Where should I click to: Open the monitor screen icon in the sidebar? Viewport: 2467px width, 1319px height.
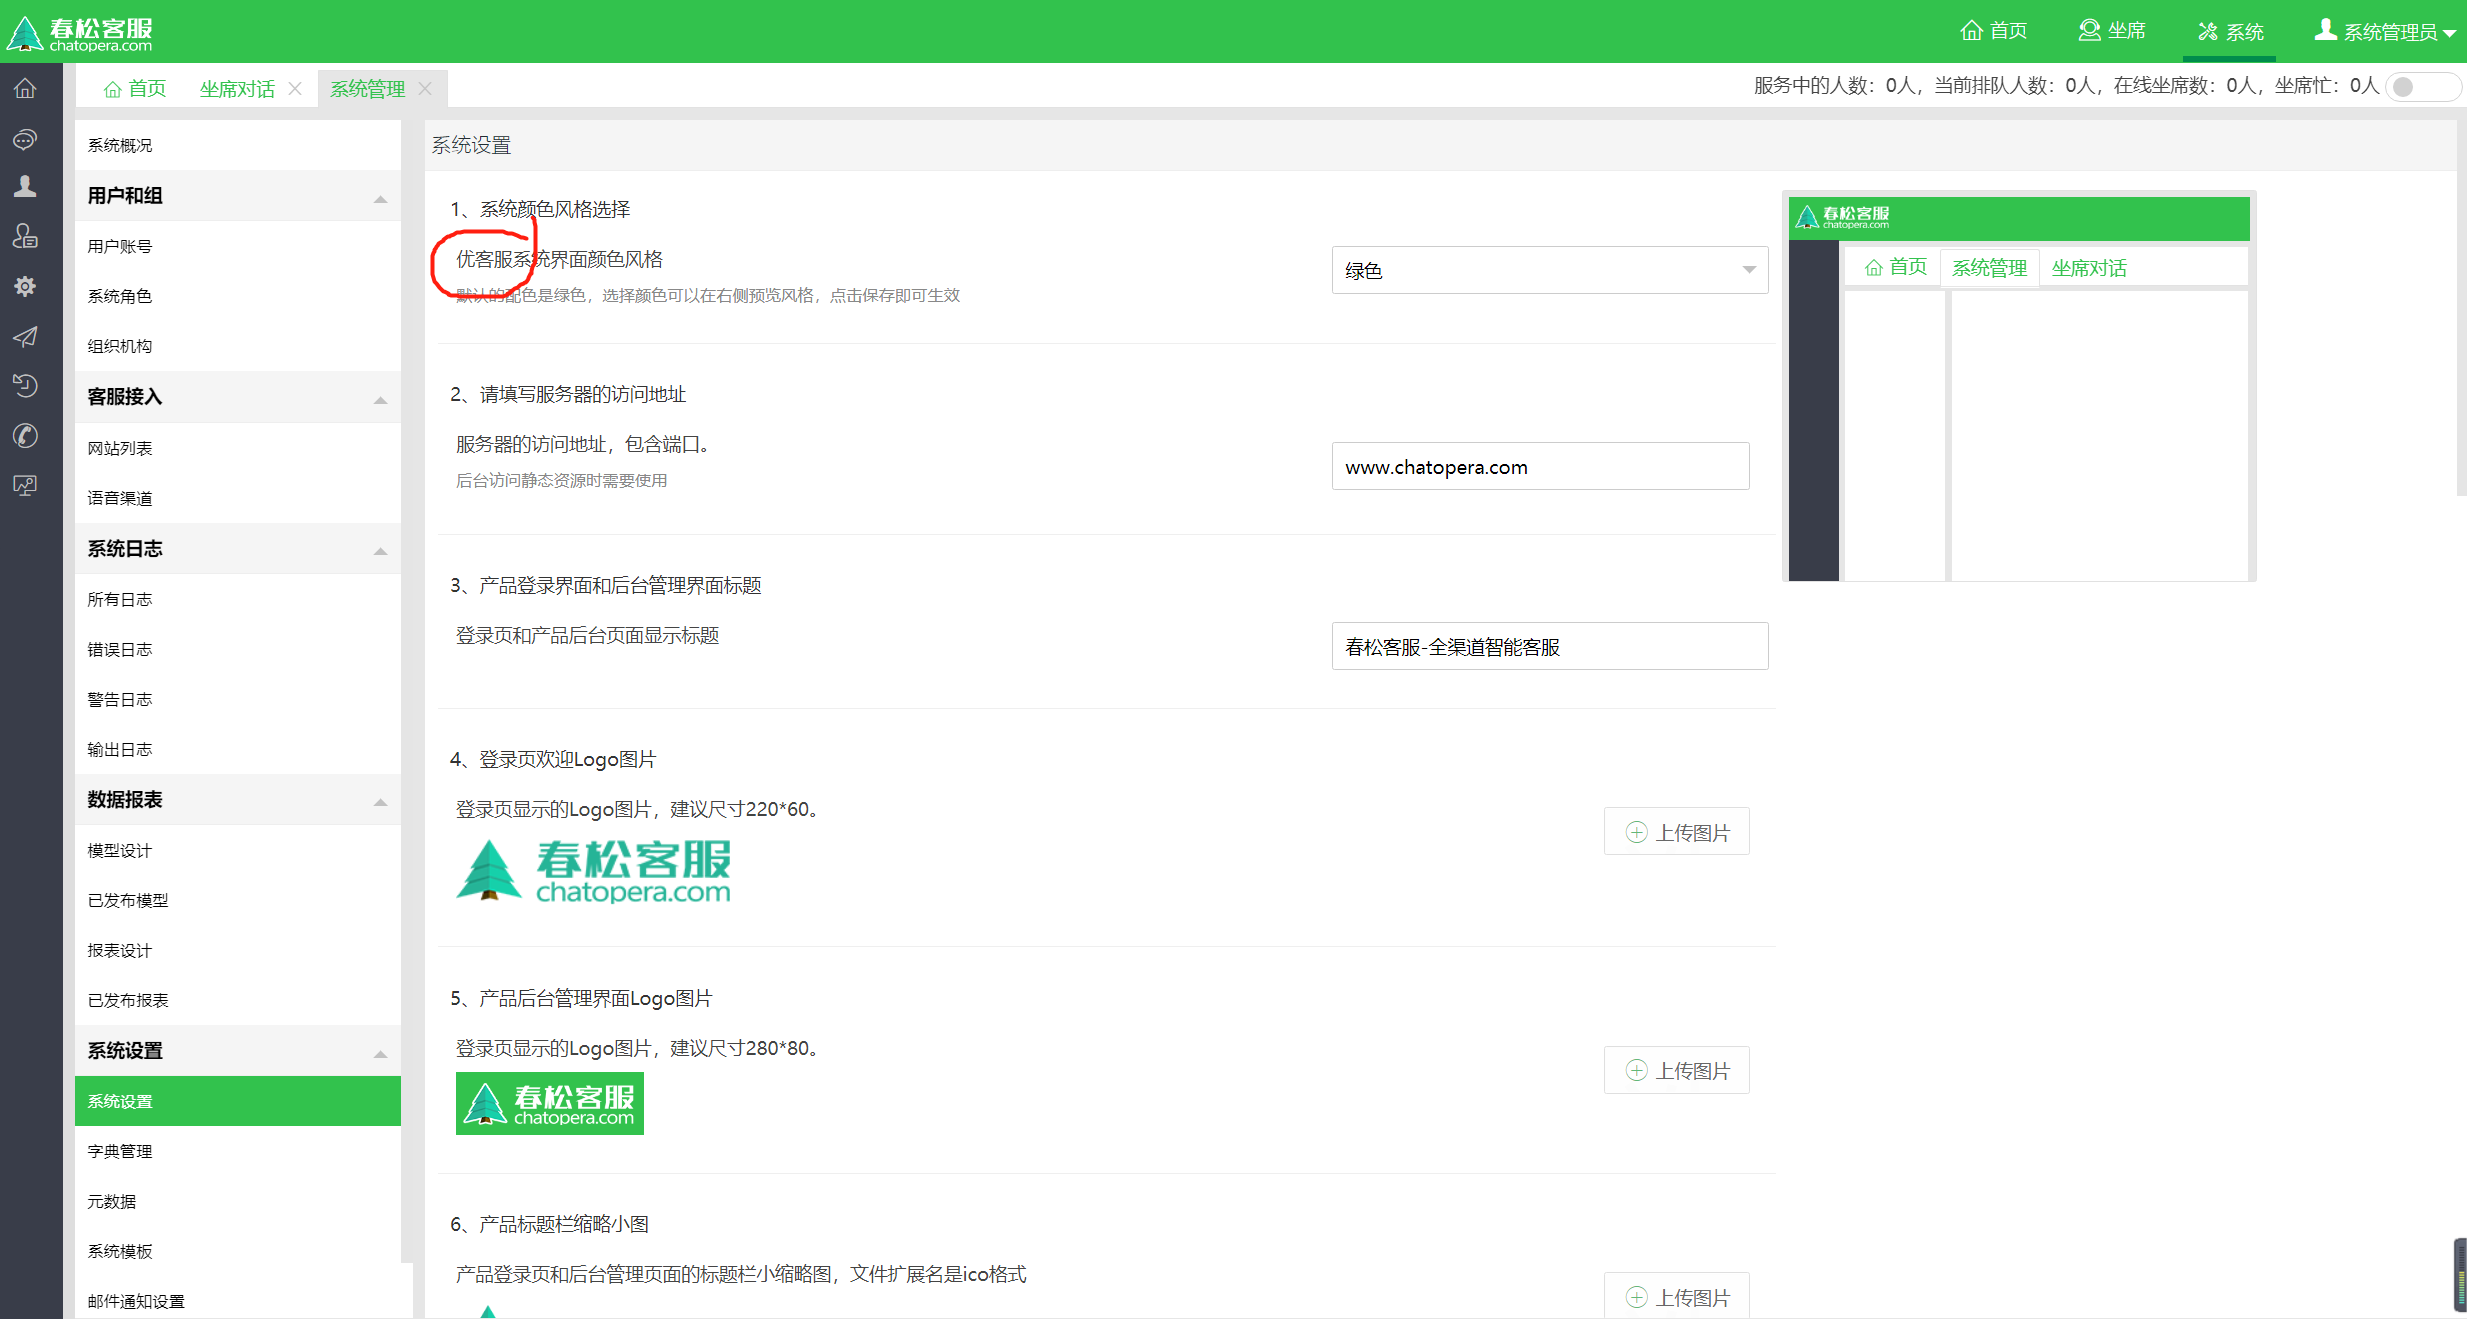(x=25, y=485)
